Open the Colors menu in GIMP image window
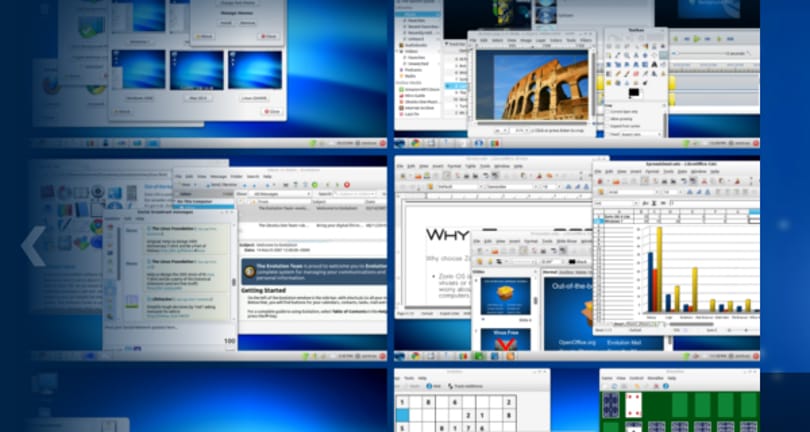 point(555,40)
